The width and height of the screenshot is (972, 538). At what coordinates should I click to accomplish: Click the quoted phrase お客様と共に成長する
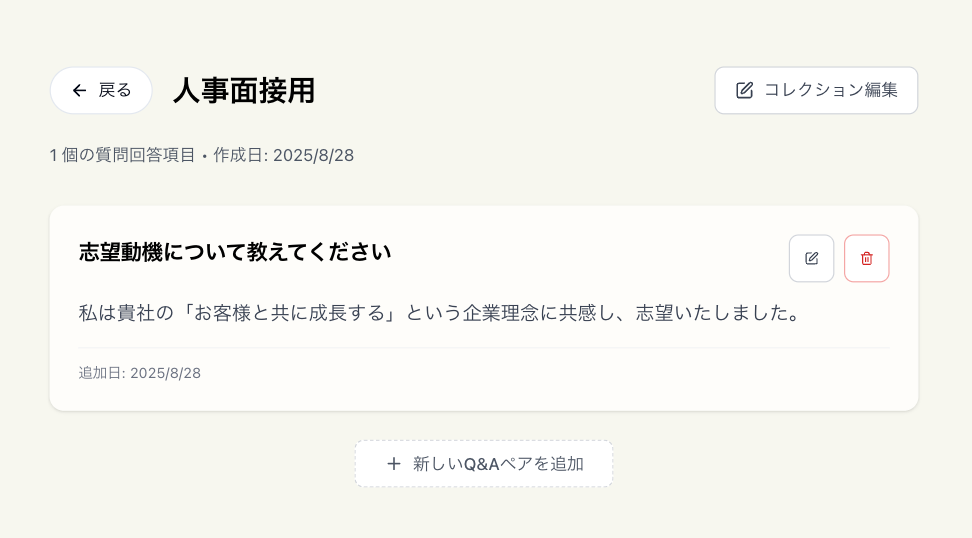tap(289, 313)
